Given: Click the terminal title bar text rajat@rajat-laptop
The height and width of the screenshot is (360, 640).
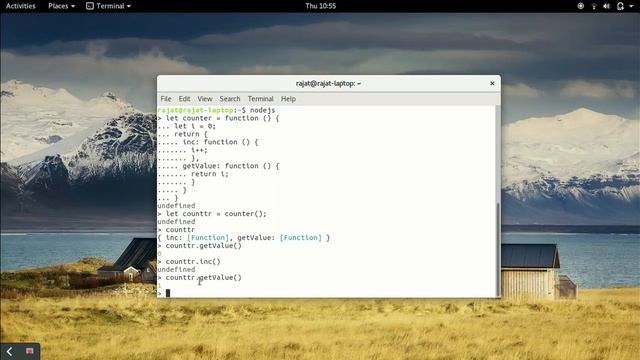Looking at the screenshot, I should tap(328, 83).
